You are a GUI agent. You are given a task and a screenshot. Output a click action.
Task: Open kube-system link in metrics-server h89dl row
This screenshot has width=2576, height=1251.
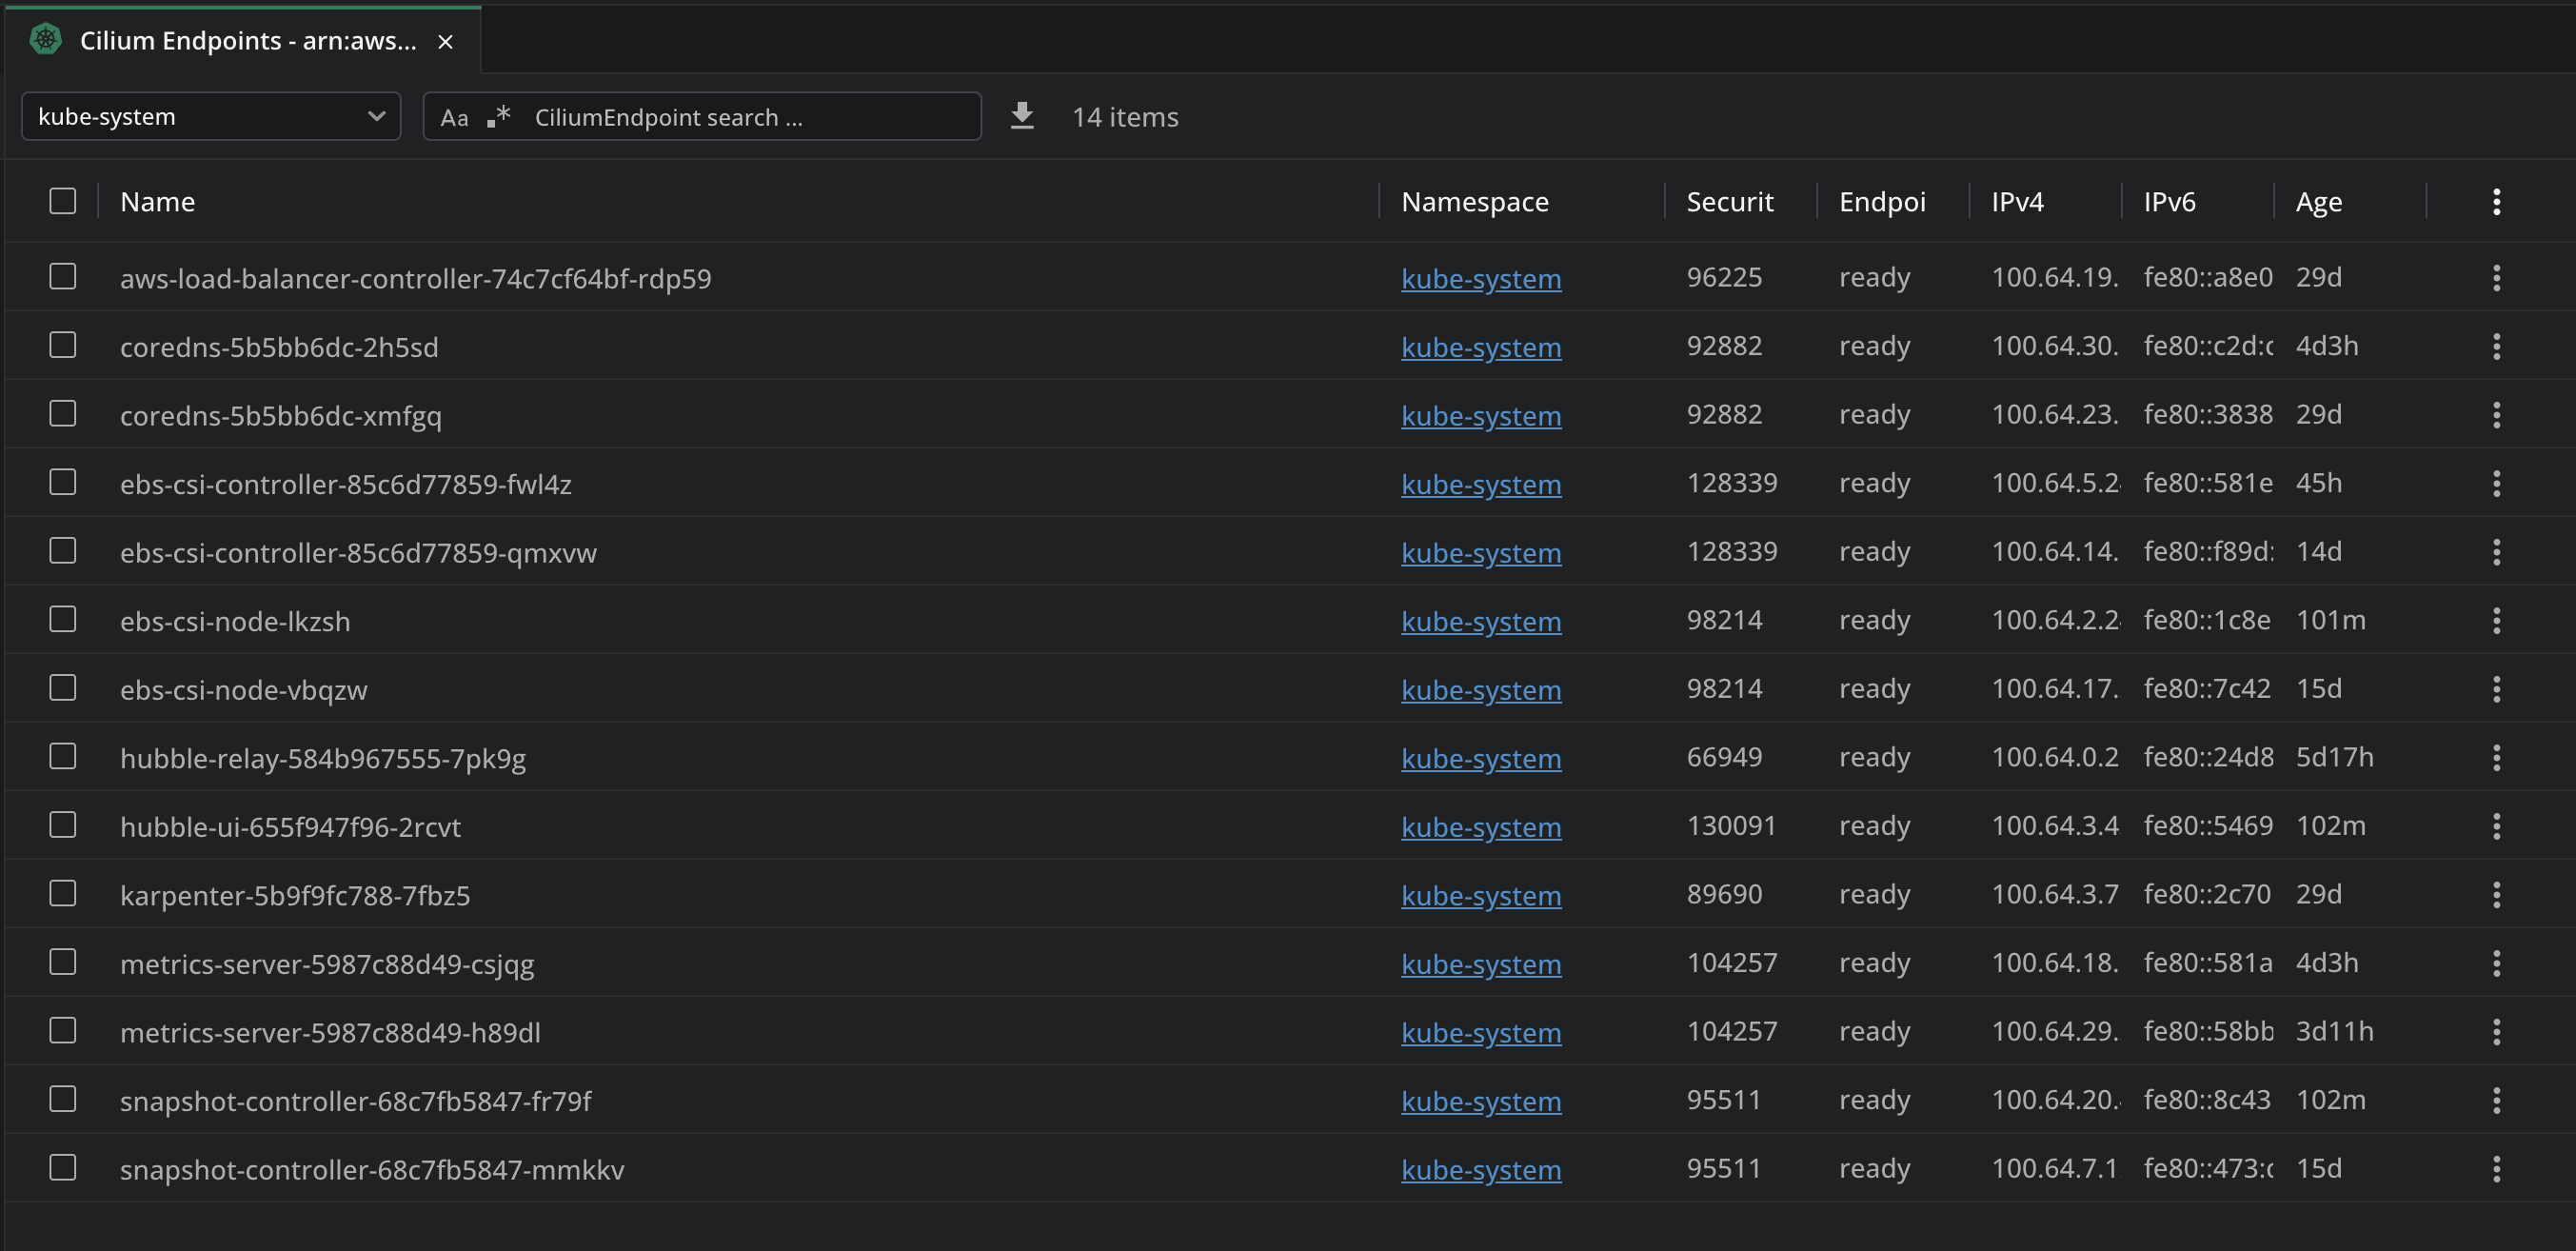tap(1481, 1033)
